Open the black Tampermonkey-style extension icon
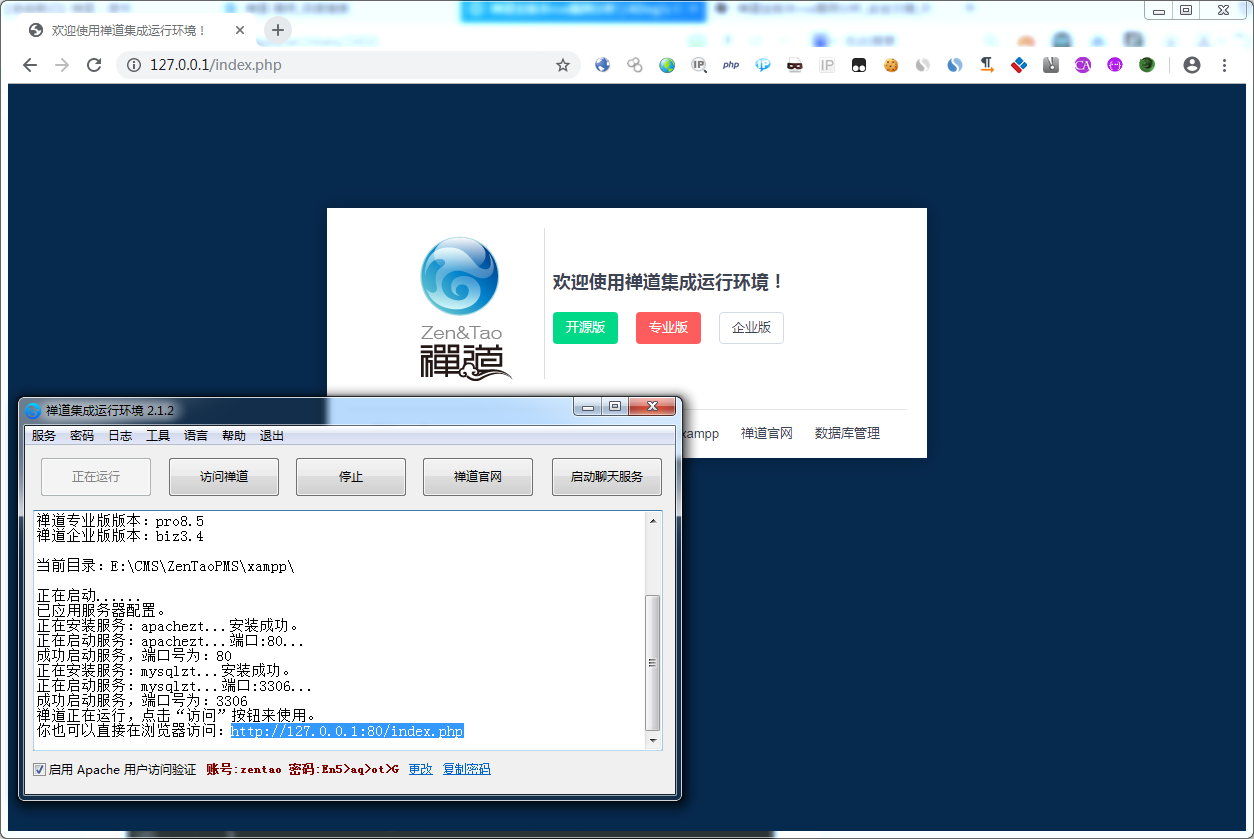 point(859,65)
